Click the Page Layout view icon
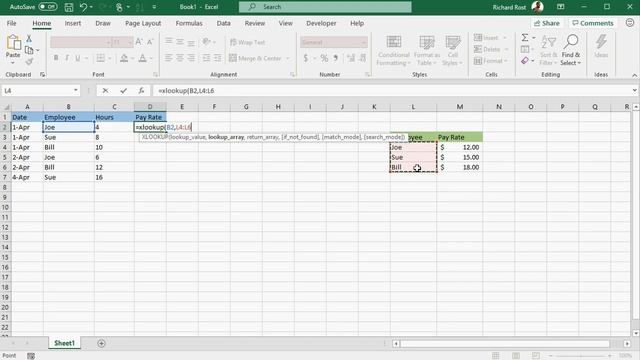640x360 pixels. [x=516, y=356]
